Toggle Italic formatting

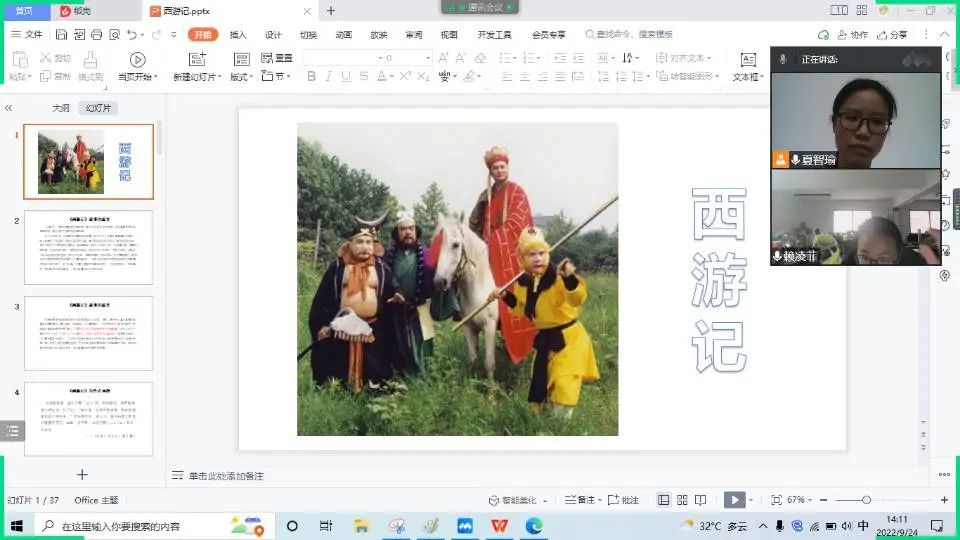[x=329, y=76]
